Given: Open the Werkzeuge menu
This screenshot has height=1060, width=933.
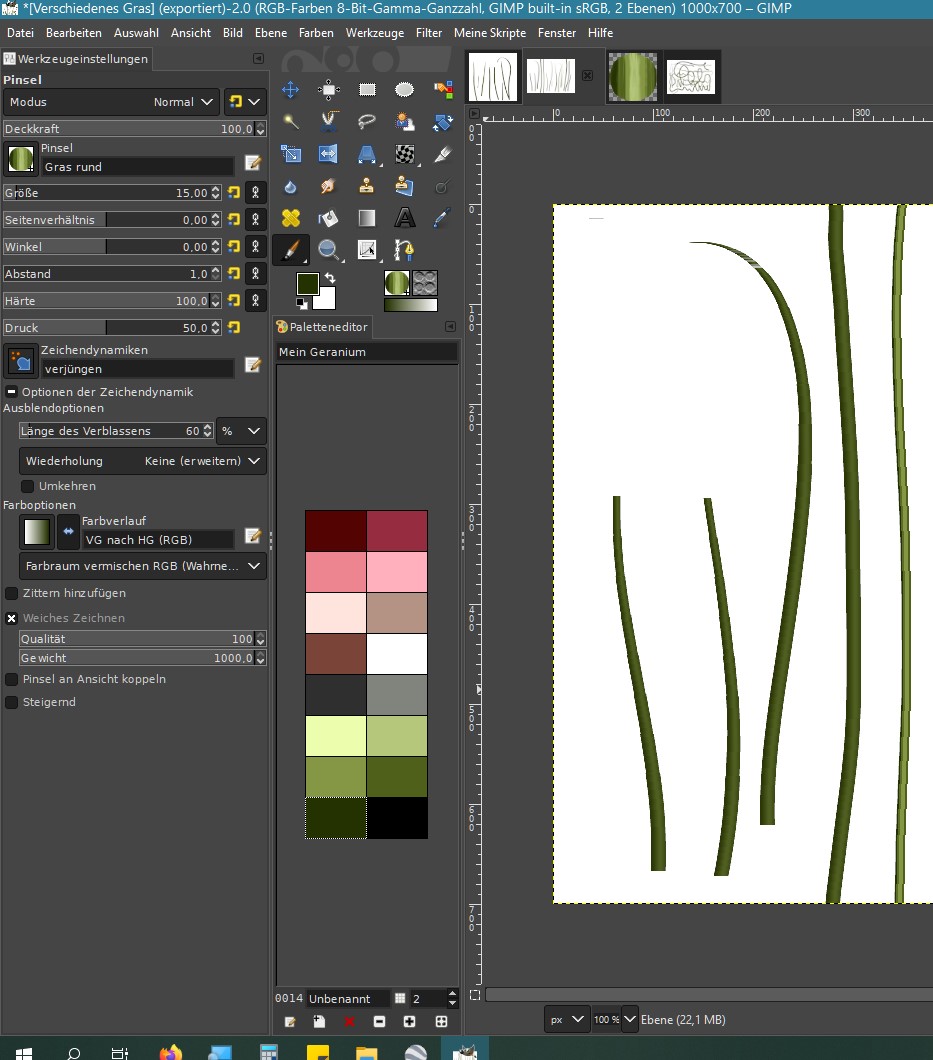Looking at the screenshot, I should click(x=375, y=33).
